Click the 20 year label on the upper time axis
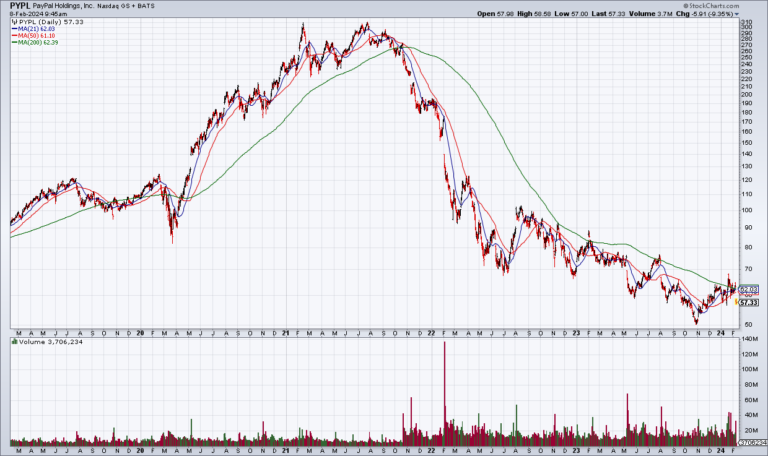Screen dimensions: 768x456 140,333
